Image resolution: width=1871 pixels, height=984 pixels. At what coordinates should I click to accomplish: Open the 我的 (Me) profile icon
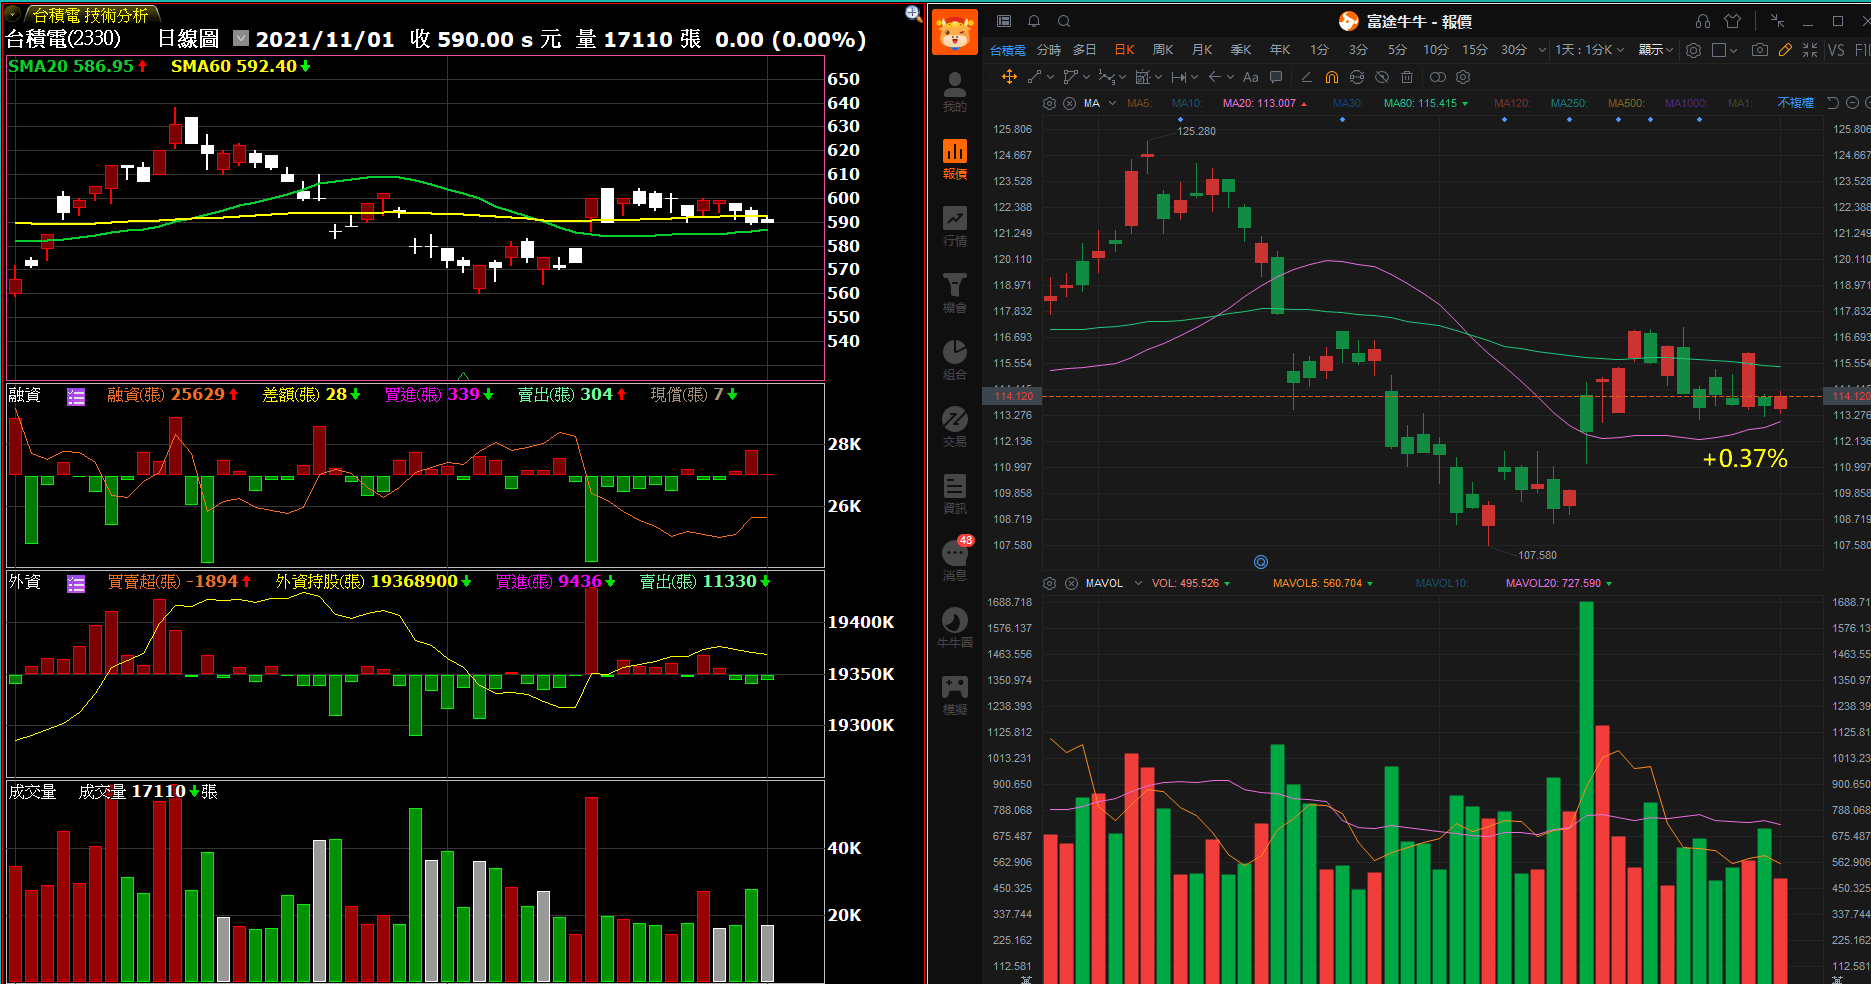955,91
